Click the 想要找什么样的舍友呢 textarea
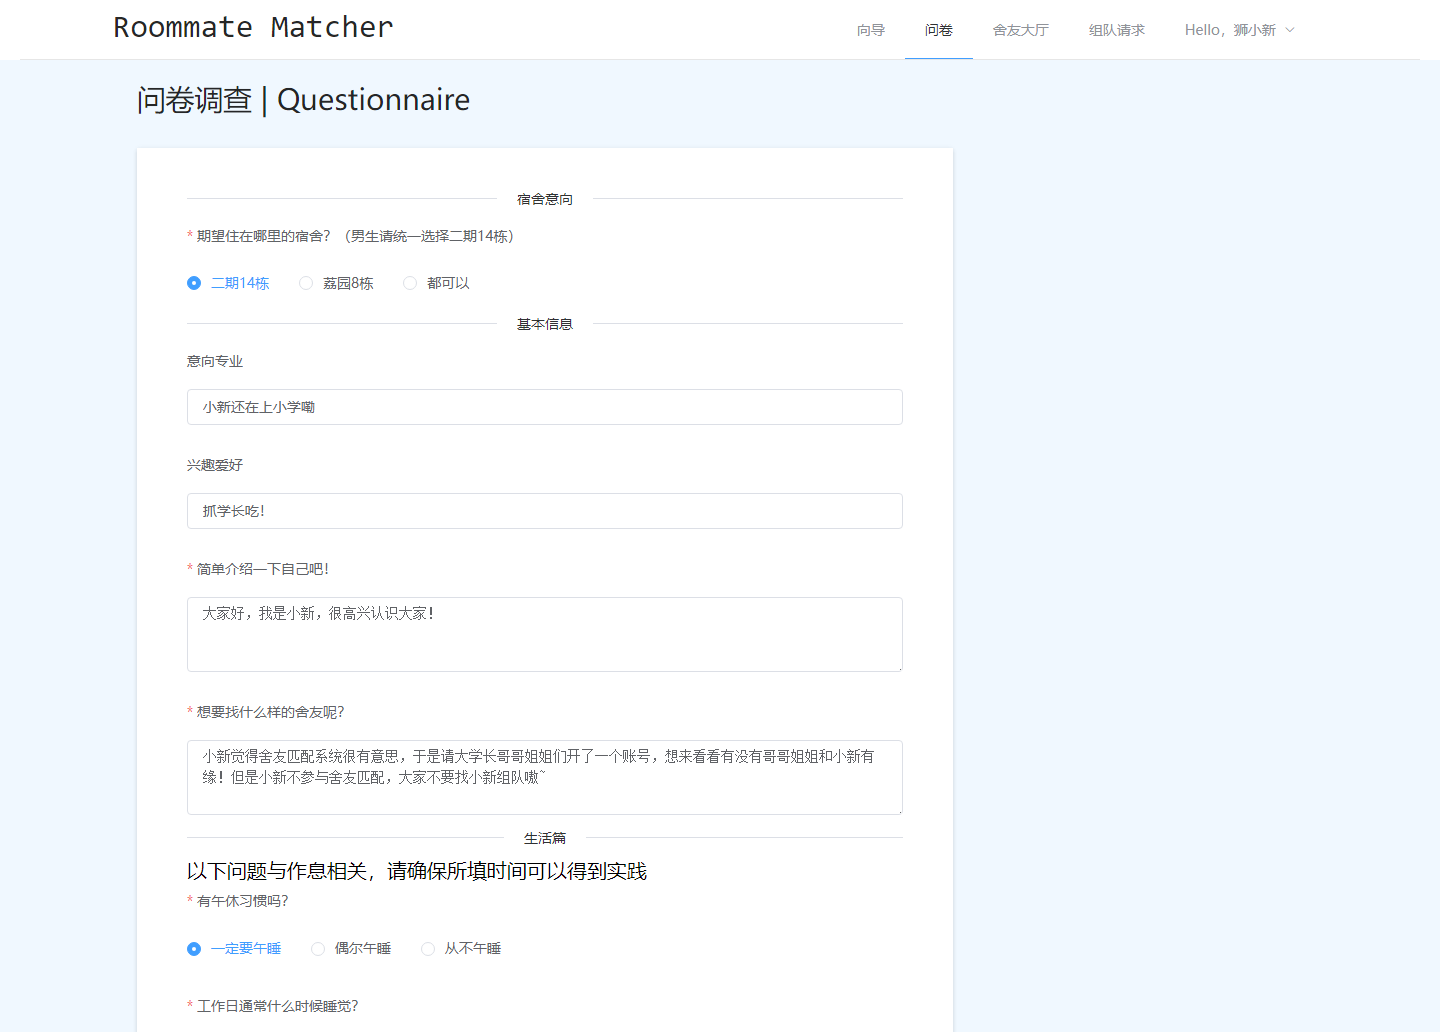The image size is (1440, 1032). coord(545,777)
